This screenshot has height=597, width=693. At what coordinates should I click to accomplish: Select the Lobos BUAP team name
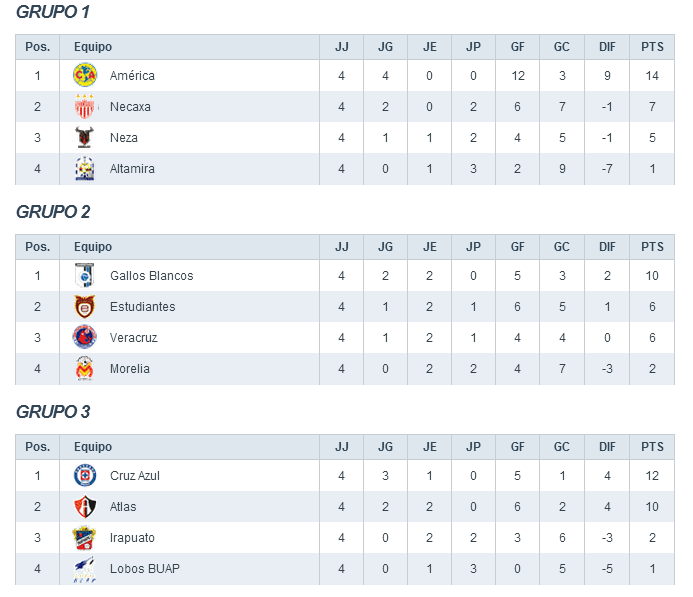click(144, 569)
